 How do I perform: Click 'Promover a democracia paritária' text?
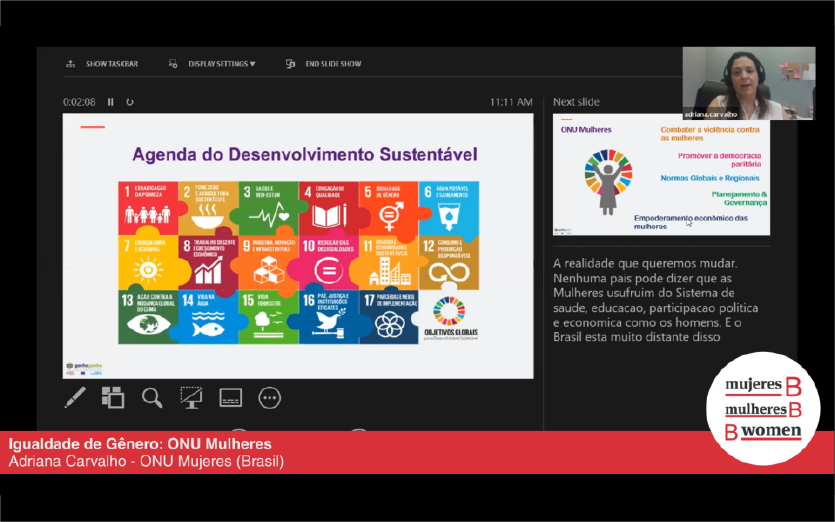coord(719,160)
